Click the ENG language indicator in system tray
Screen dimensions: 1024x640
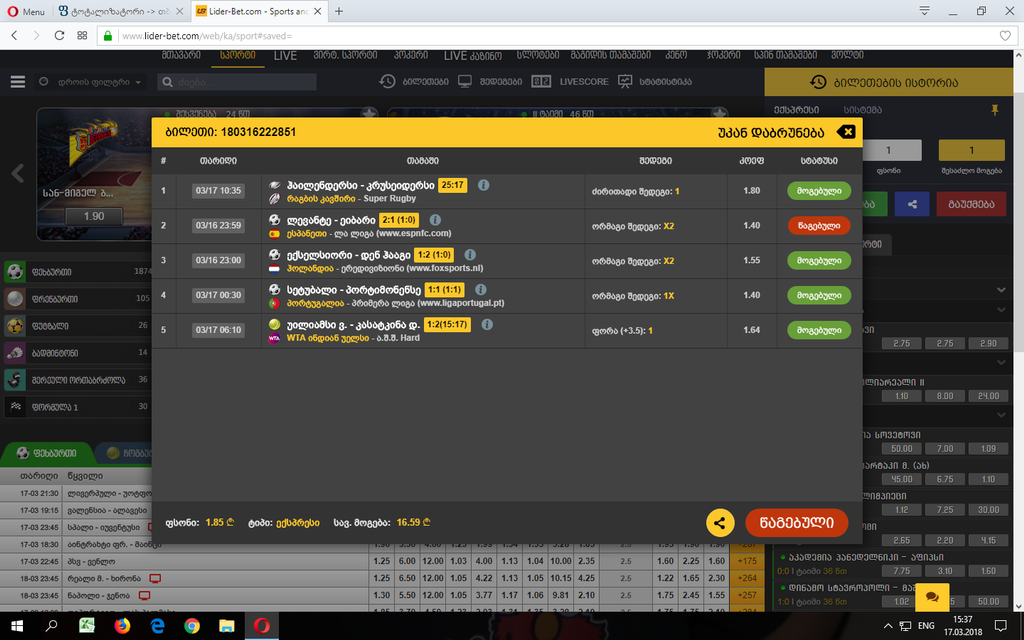pos(926,626)
